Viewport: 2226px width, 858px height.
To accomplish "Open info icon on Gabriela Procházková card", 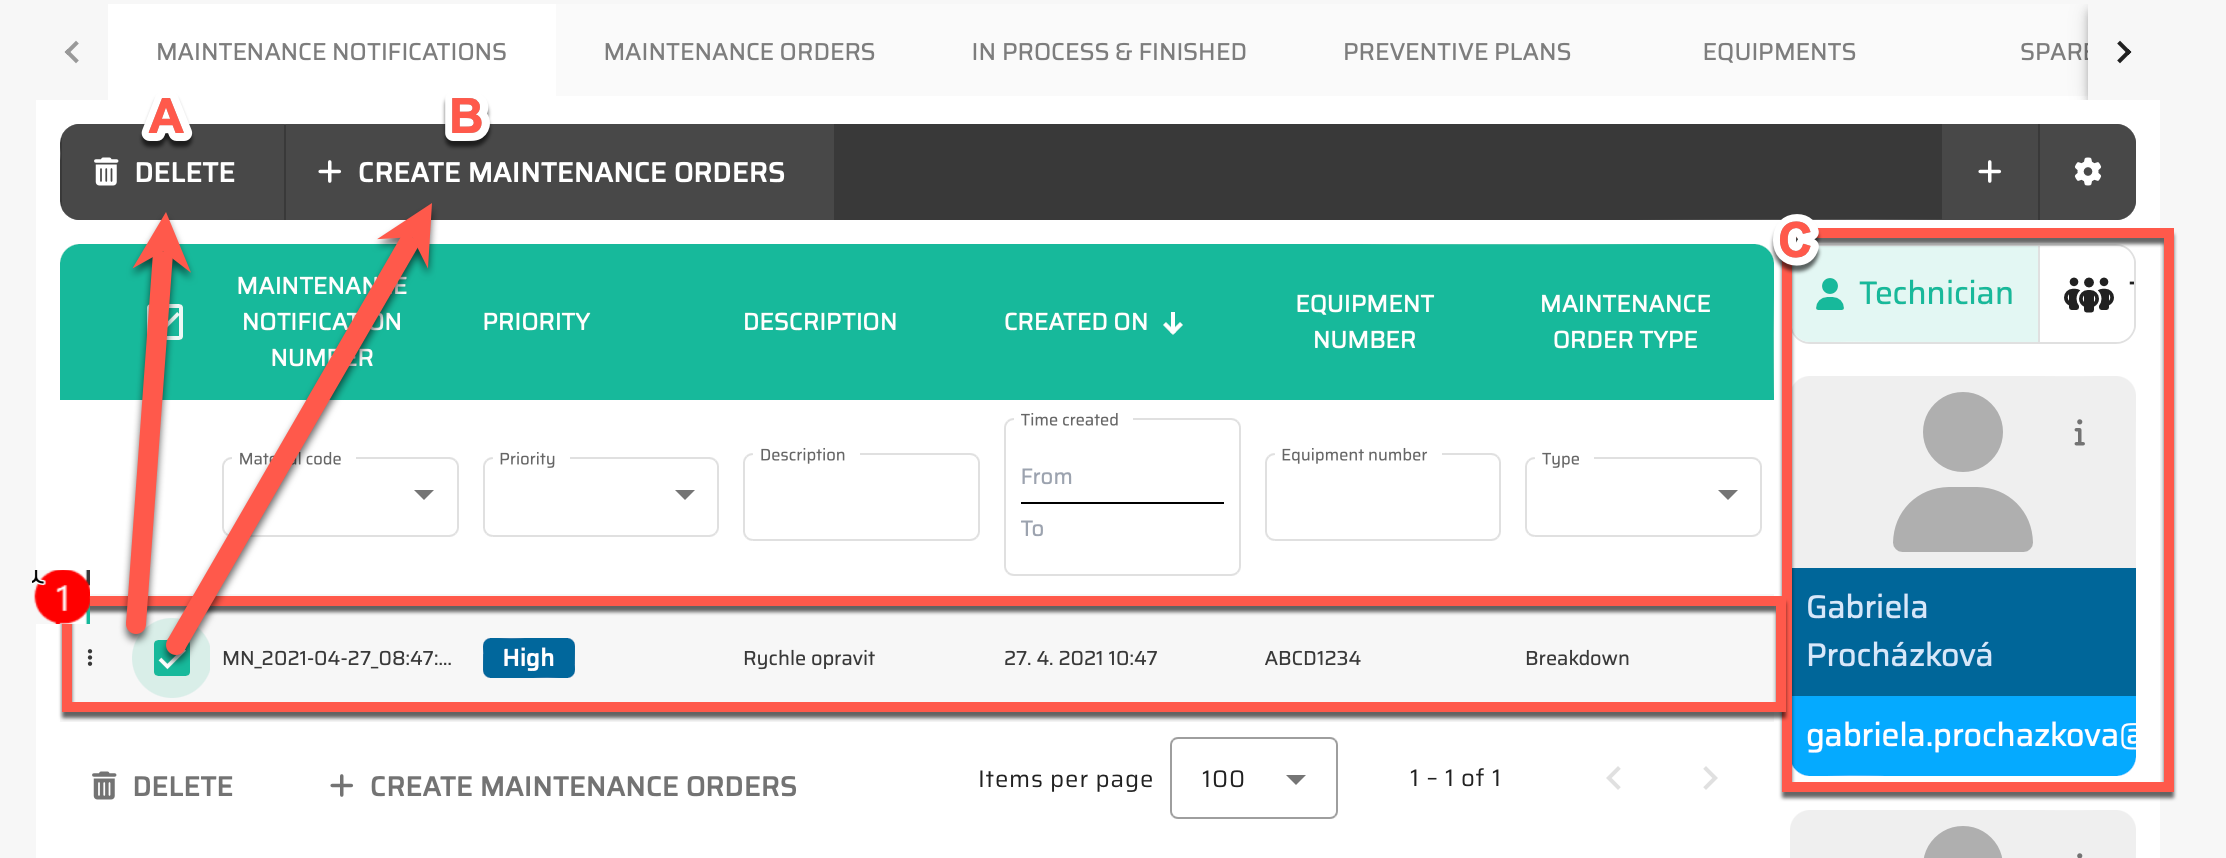I will point(2079,433).
